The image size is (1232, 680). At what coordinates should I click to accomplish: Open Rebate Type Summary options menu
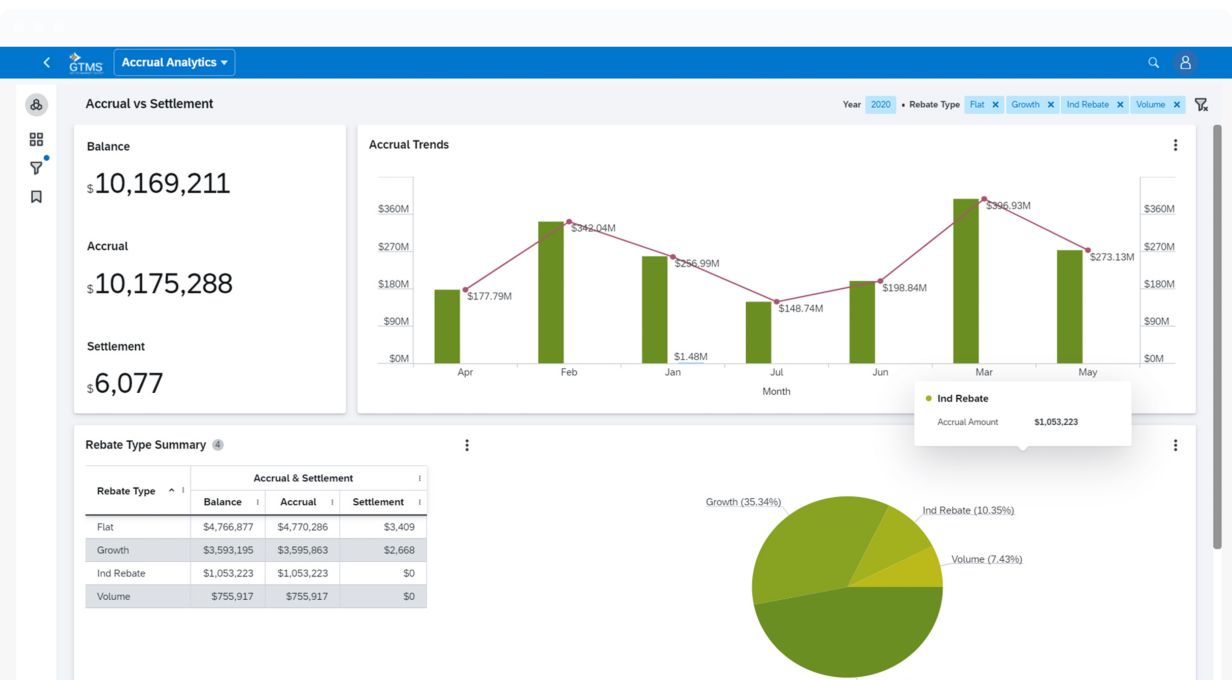pyautogui.click(x=466, y=445)
